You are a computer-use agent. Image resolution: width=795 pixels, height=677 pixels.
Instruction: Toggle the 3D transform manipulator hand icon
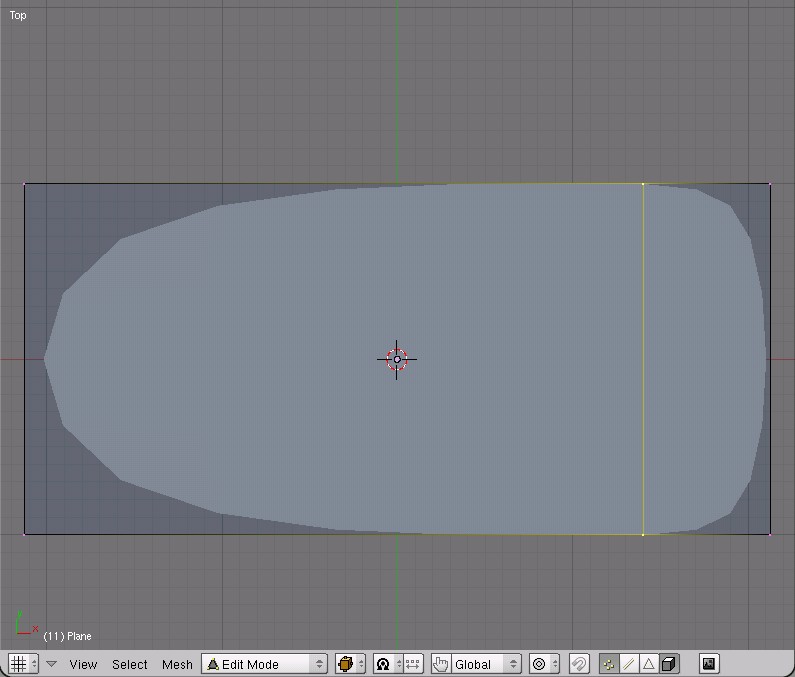[441, 664]
